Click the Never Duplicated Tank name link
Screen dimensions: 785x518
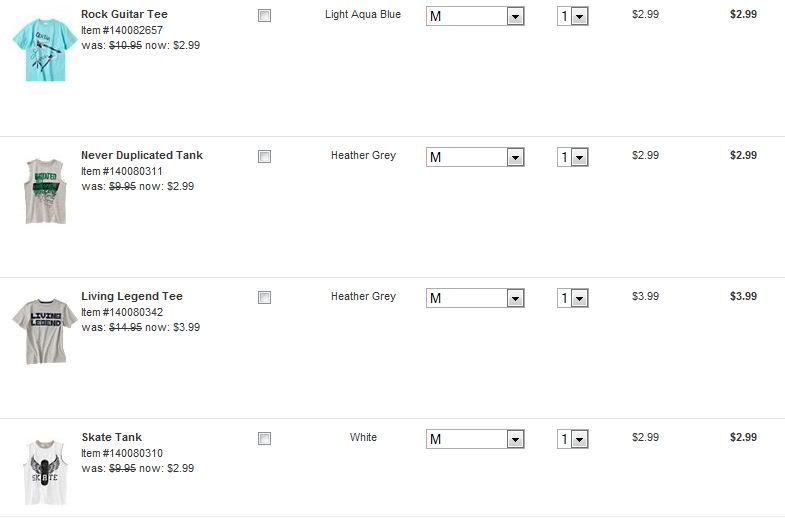pos(142,155)
